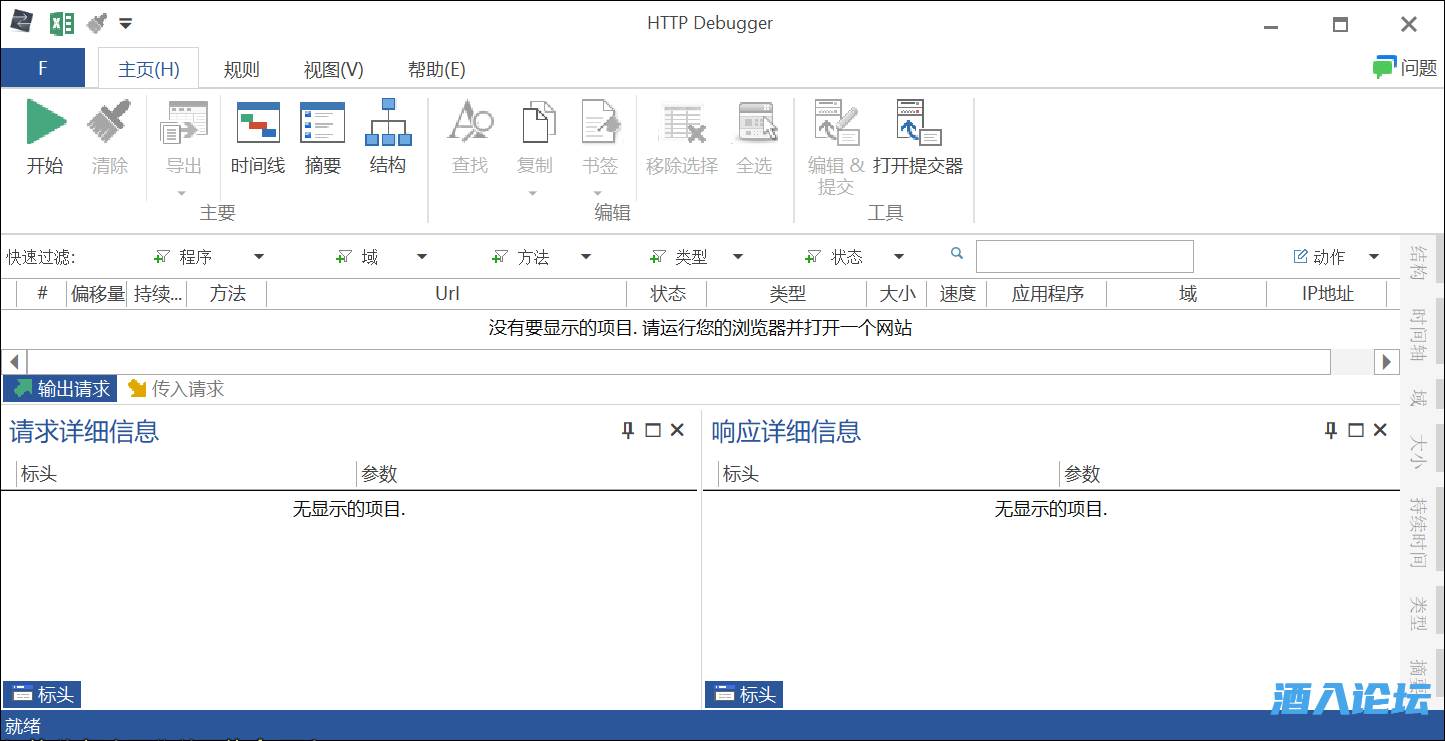Click inside the search input field
This screenshot has width=1445, height=741.
[1084, 256]
